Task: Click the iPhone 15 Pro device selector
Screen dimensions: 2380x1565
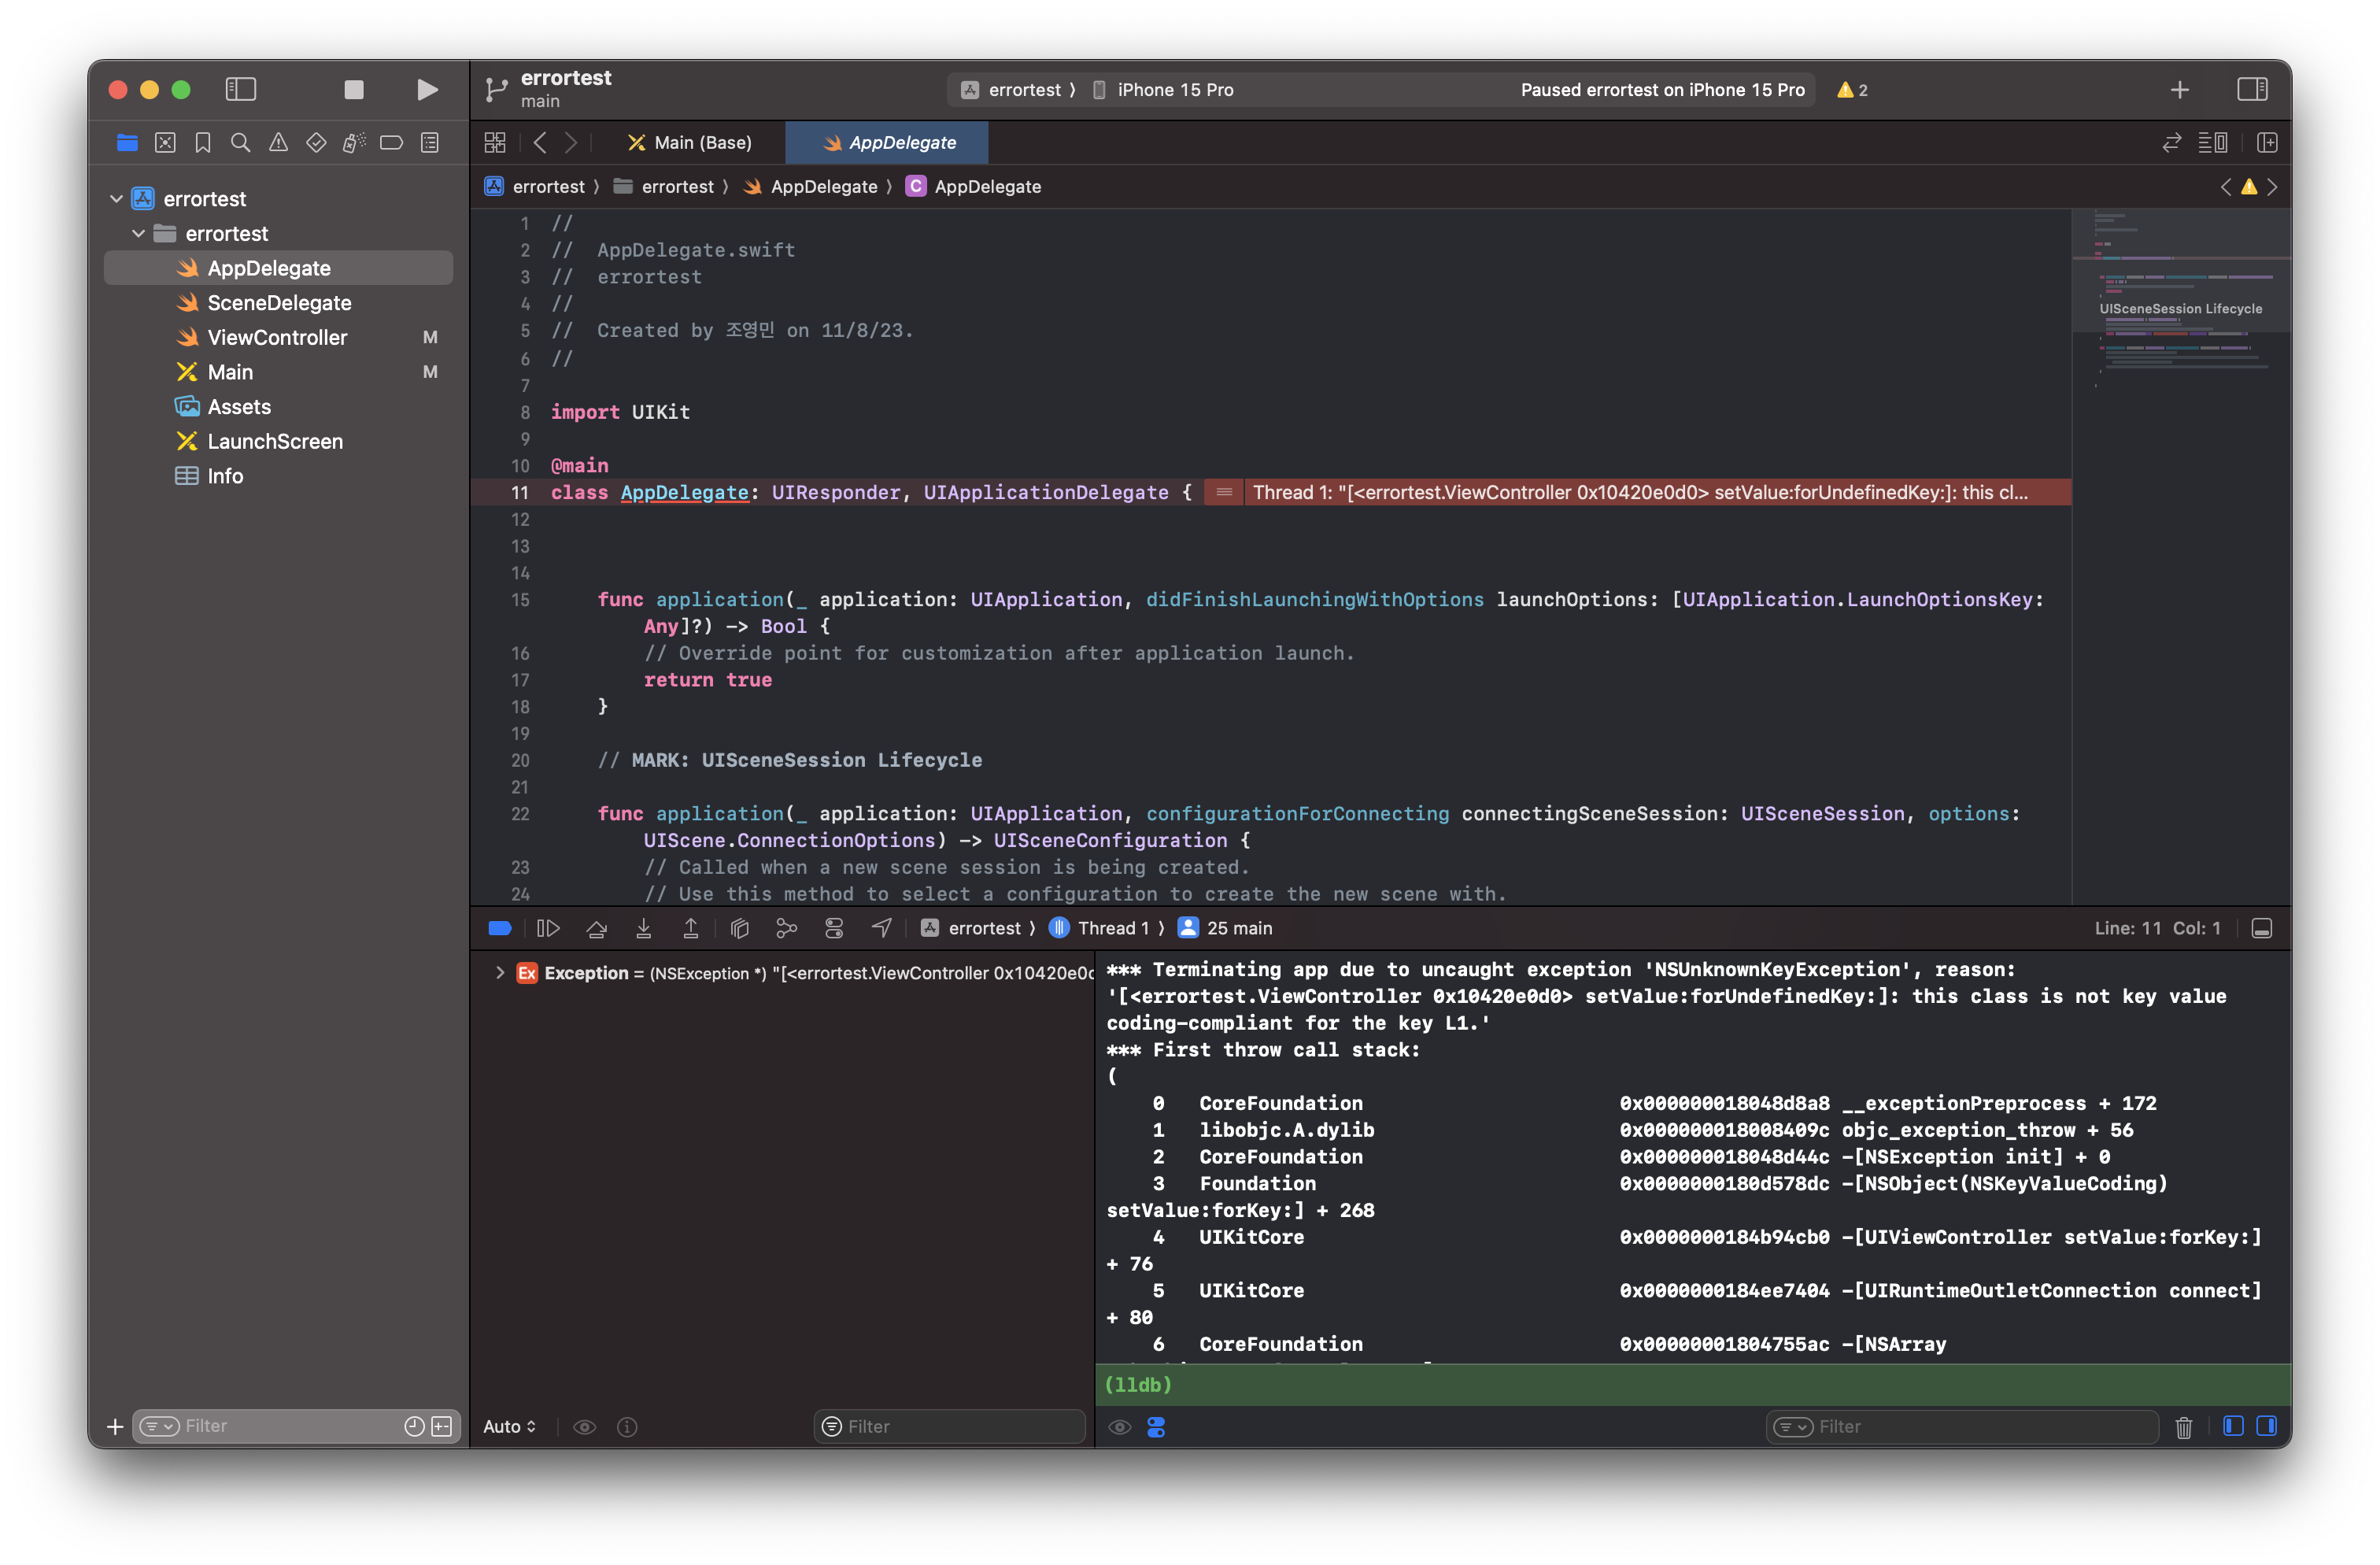Action: coord(1174,90)
